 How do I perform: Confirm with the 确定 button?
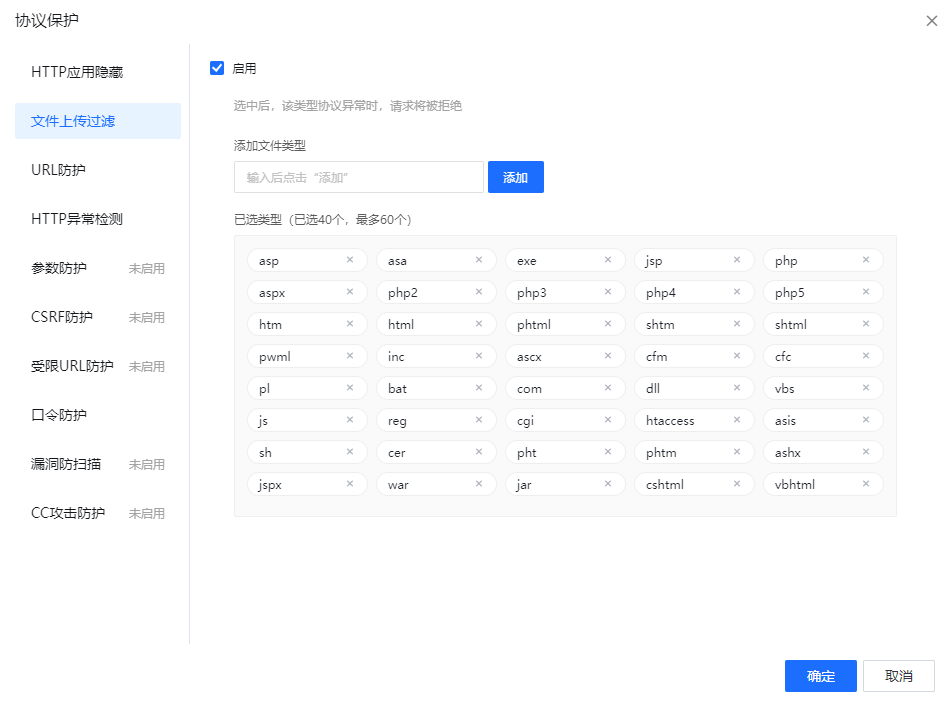point(821,676)
